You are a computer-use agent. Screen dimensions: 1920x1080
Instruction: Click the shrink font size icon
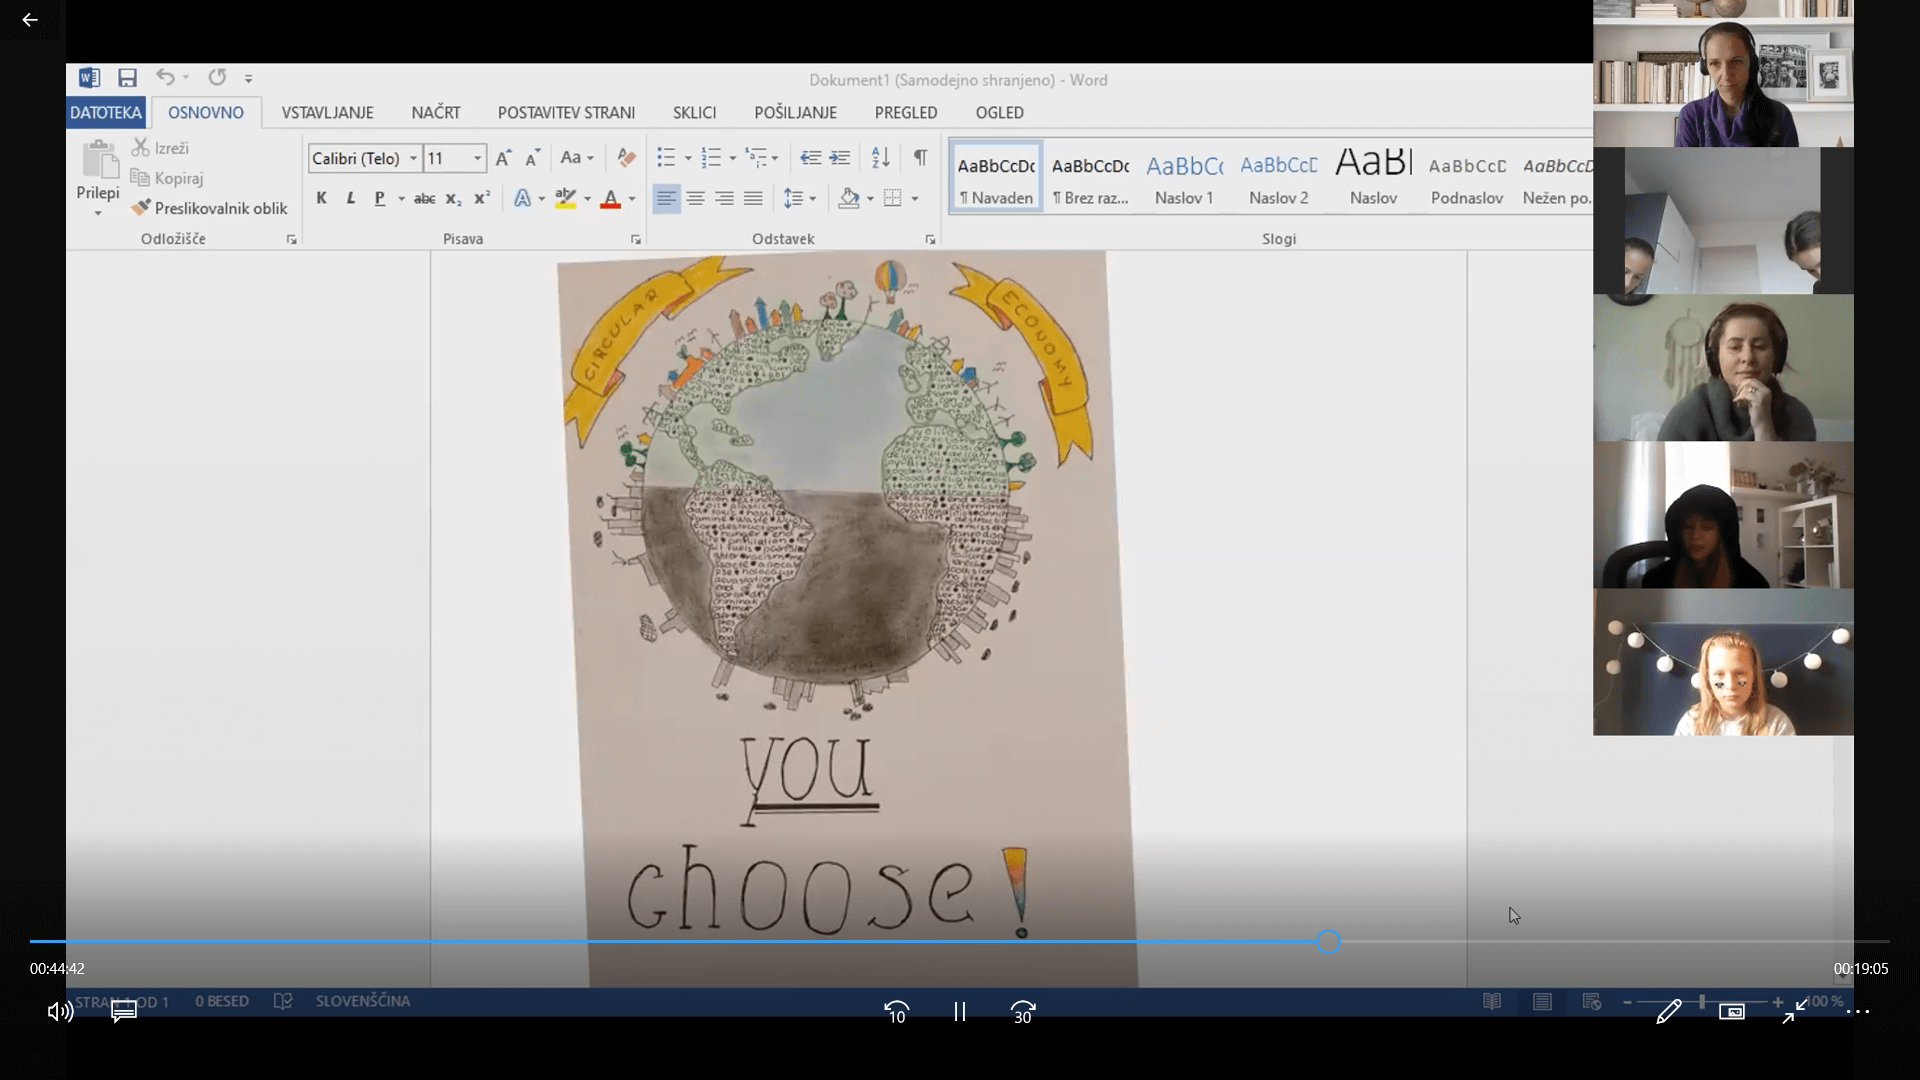[x=533, y=158]
